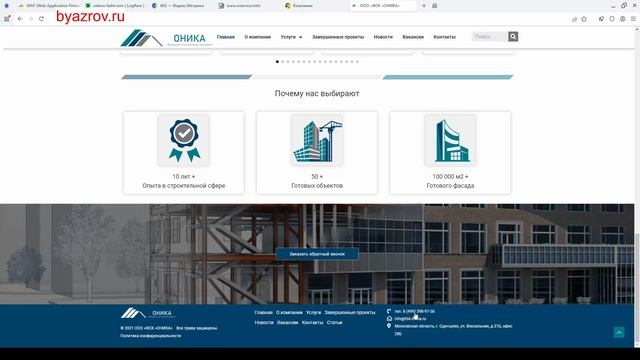The height and width of the screenshot is (360, 640).
Task: Open Завершенные проекты in top navigation
Action: [338, 37]
